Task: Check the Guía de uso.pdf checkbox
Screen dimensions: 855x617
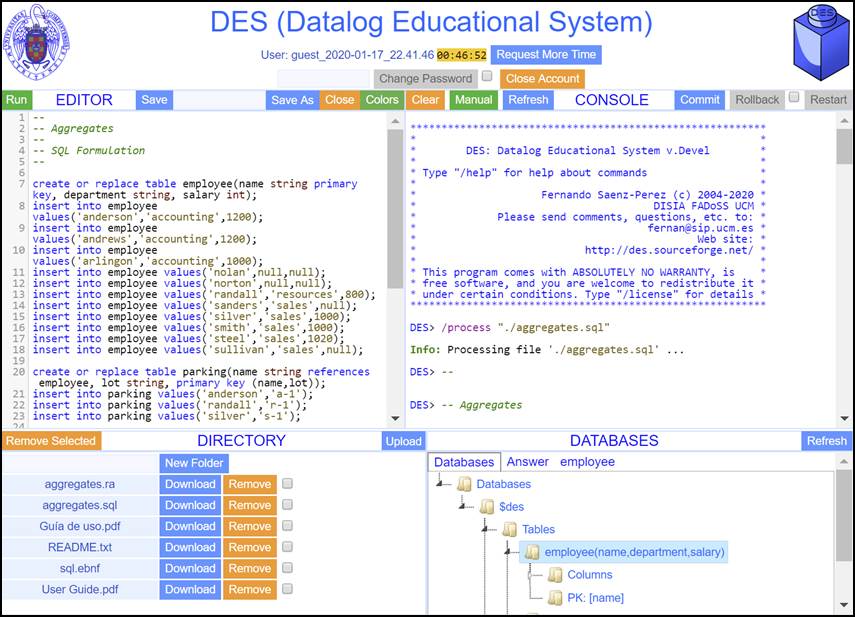Action: tap(287, 525)
